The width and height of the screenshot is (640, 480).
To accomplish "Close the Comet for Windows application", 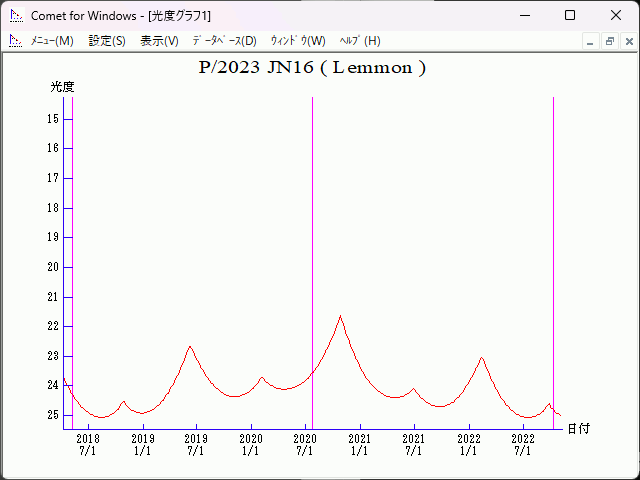I will coord(615,16).
